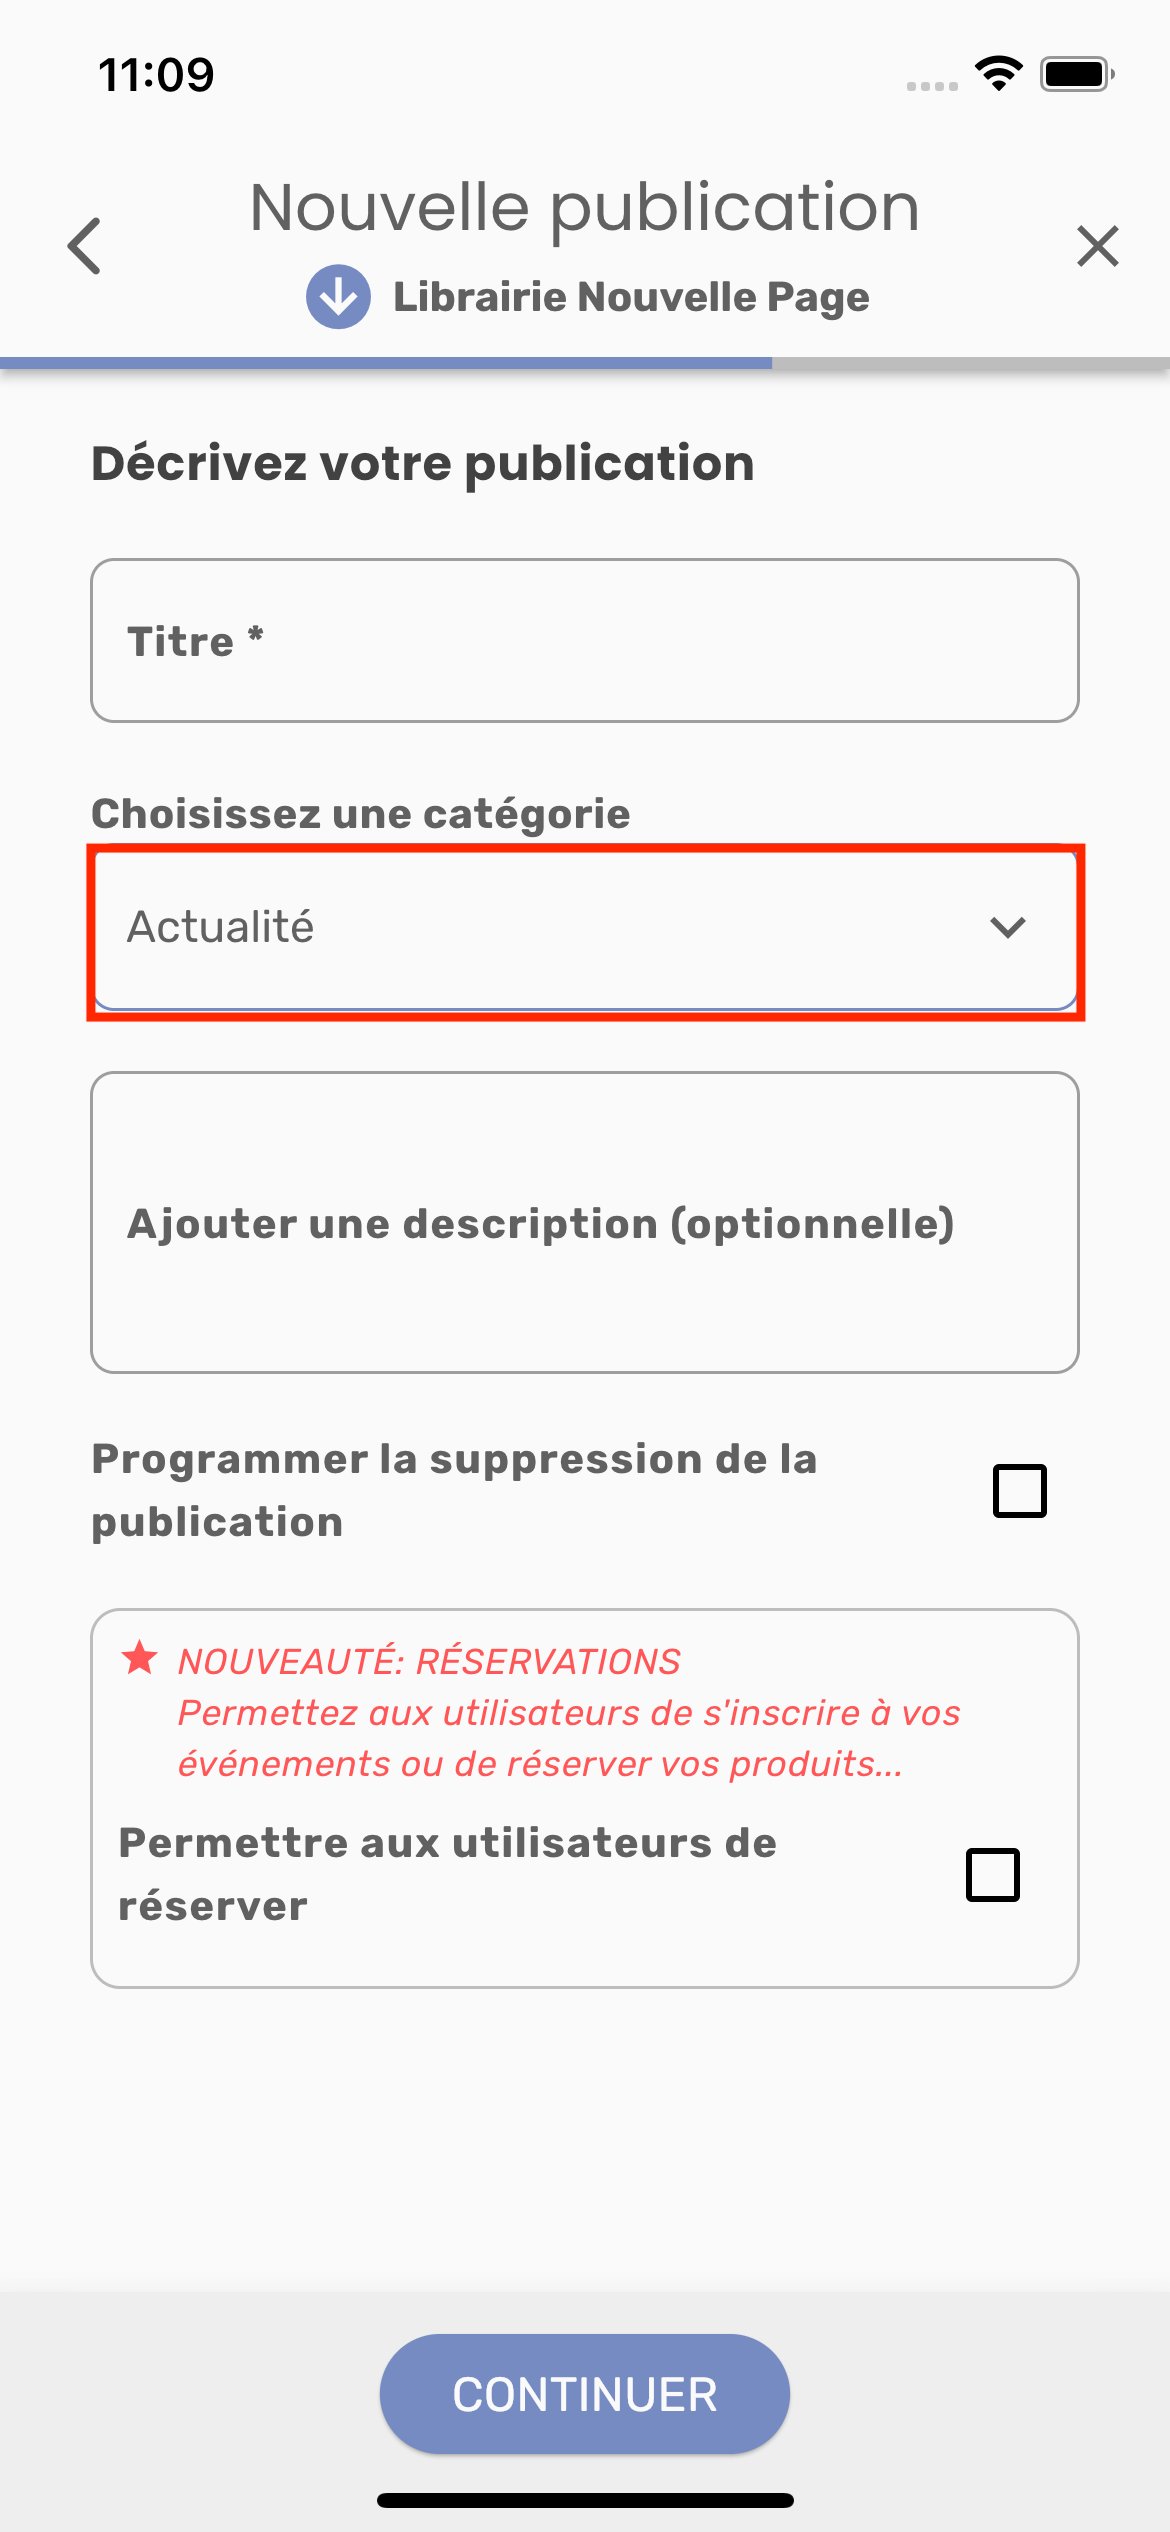This screenshot has width=1170, height=2532.
Task: Tap the blue down-arrow circle icon
Action: point(338,297)
